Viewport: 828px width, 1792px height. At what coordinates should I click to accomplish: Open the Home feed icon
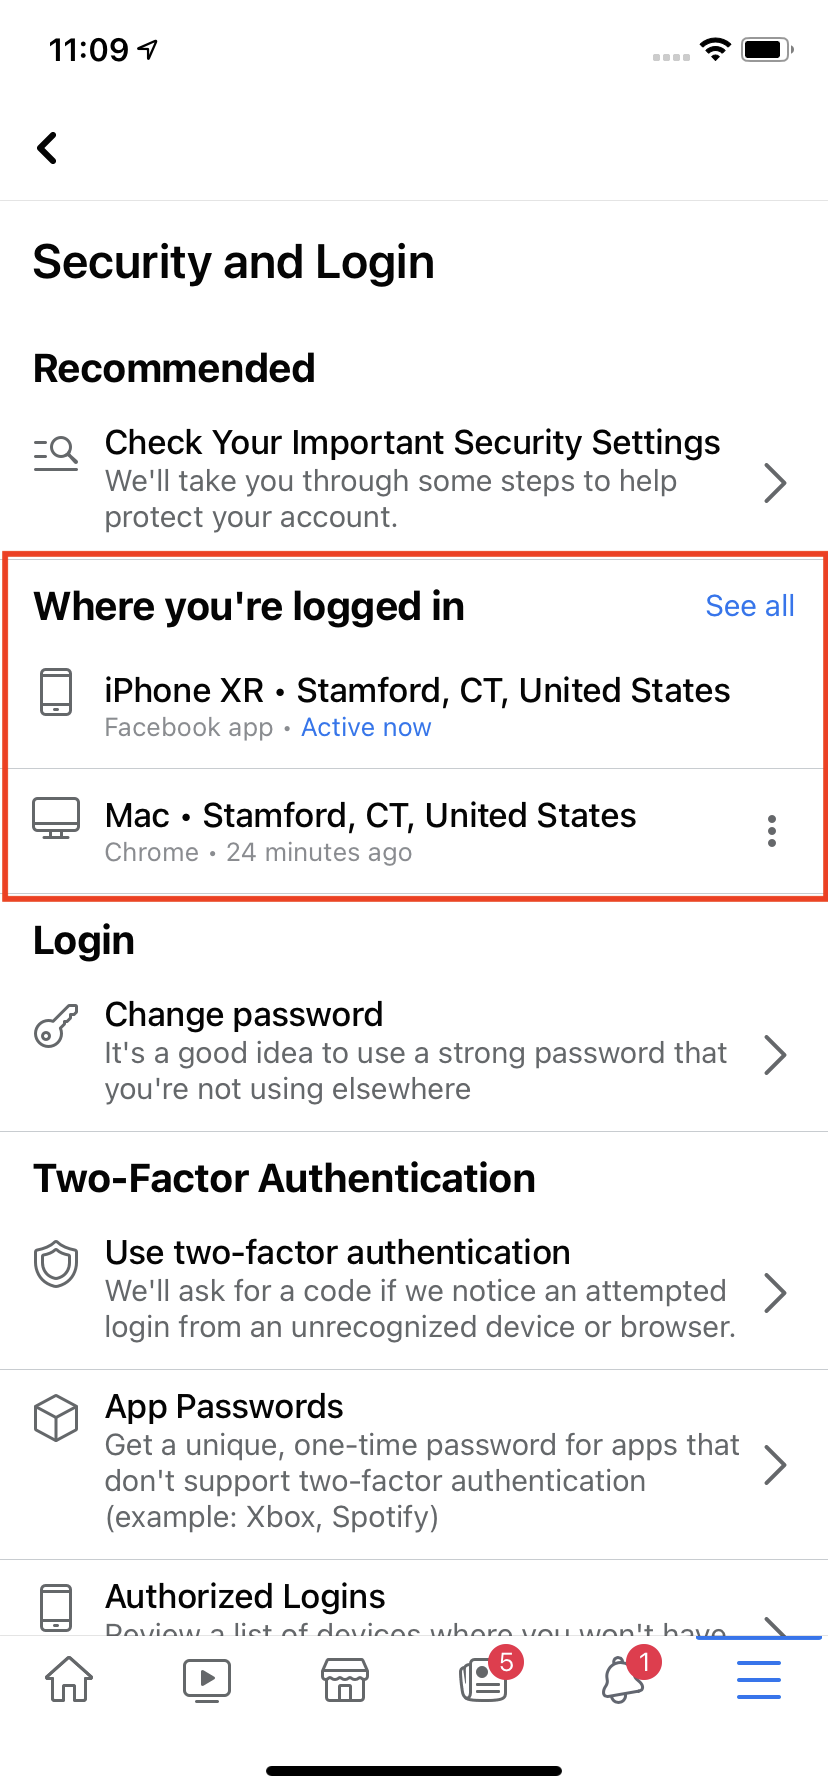tap(68, 1680)
